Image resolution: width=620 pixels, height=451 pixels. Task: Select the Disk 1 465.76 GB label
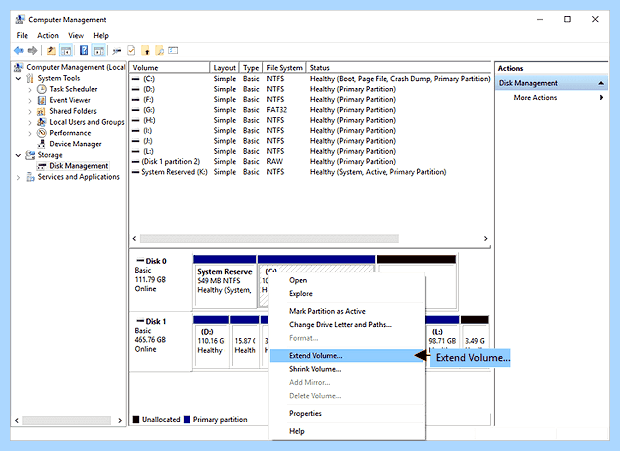click(x=160, y=342)
